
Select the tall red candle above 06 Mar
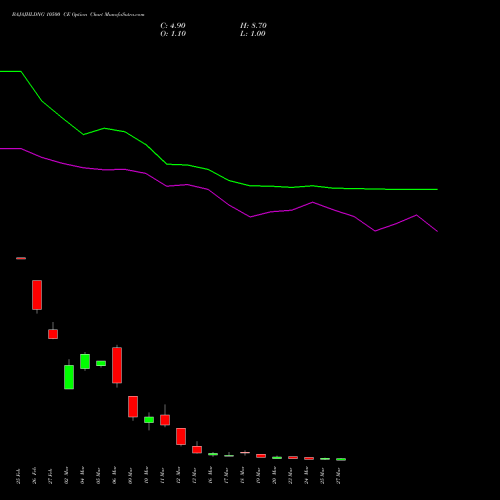(x=117, y=365)
